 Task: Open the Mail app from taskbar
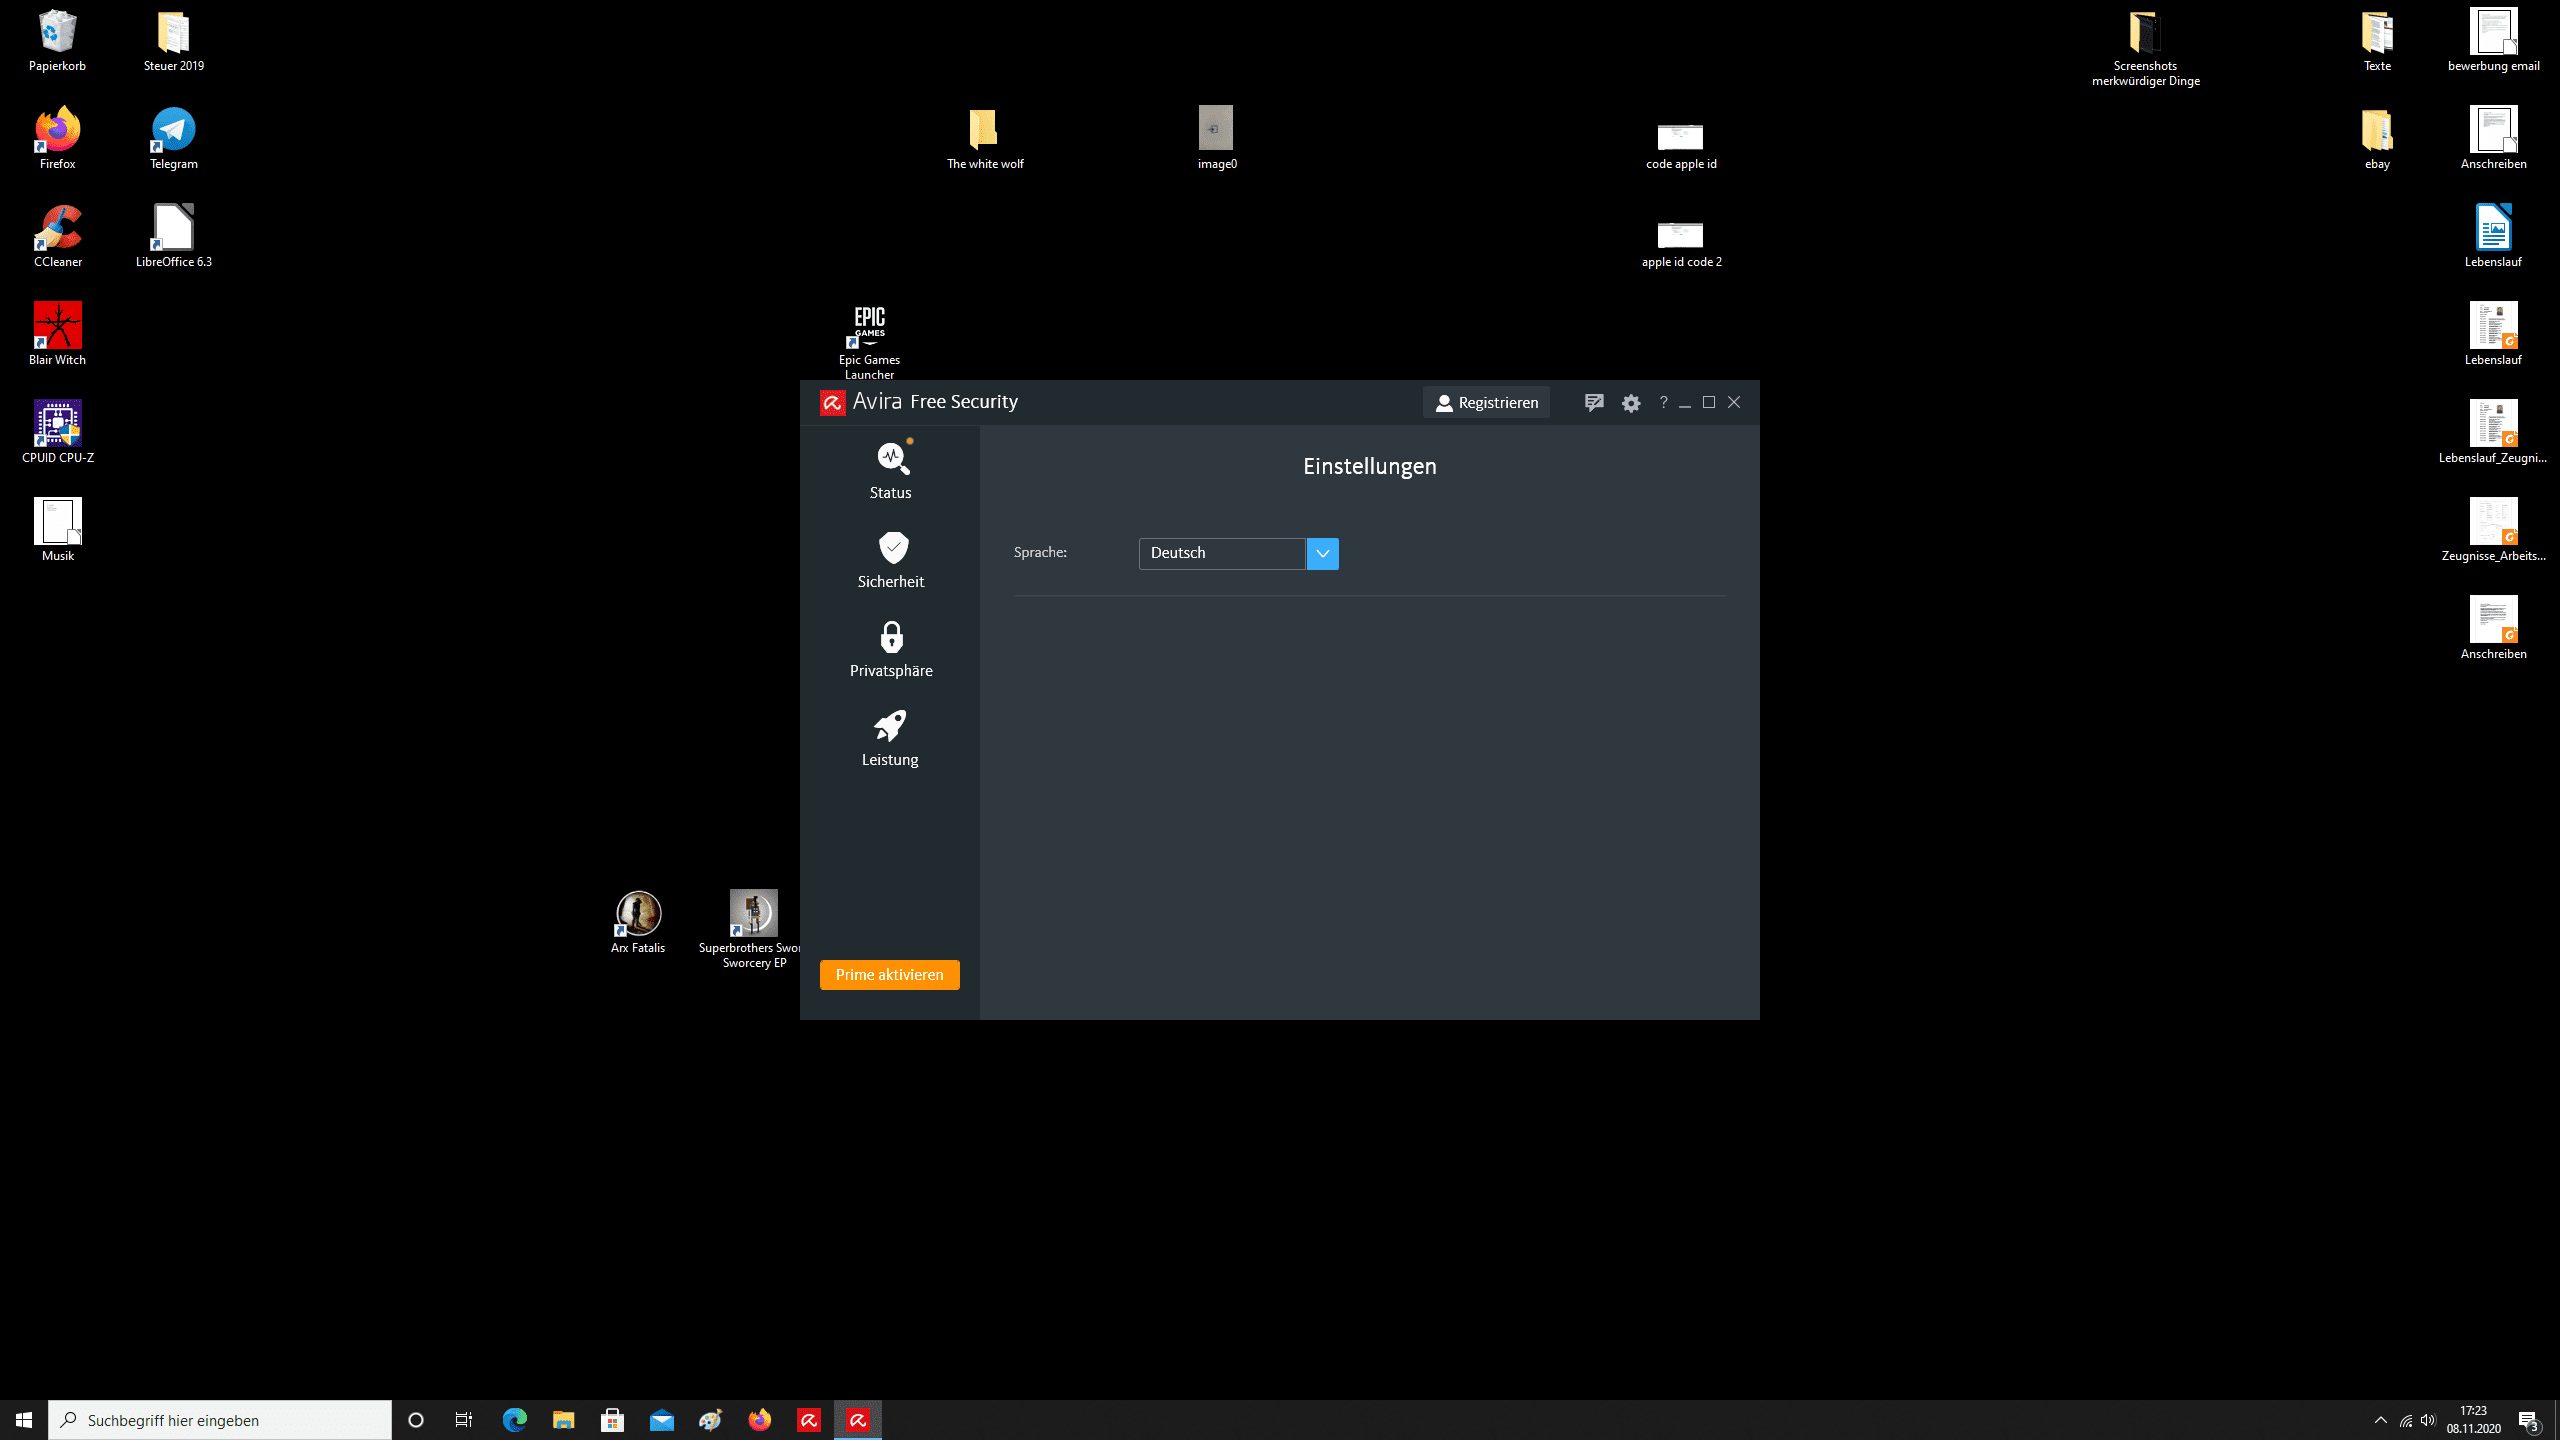(x=661, y=1420)
